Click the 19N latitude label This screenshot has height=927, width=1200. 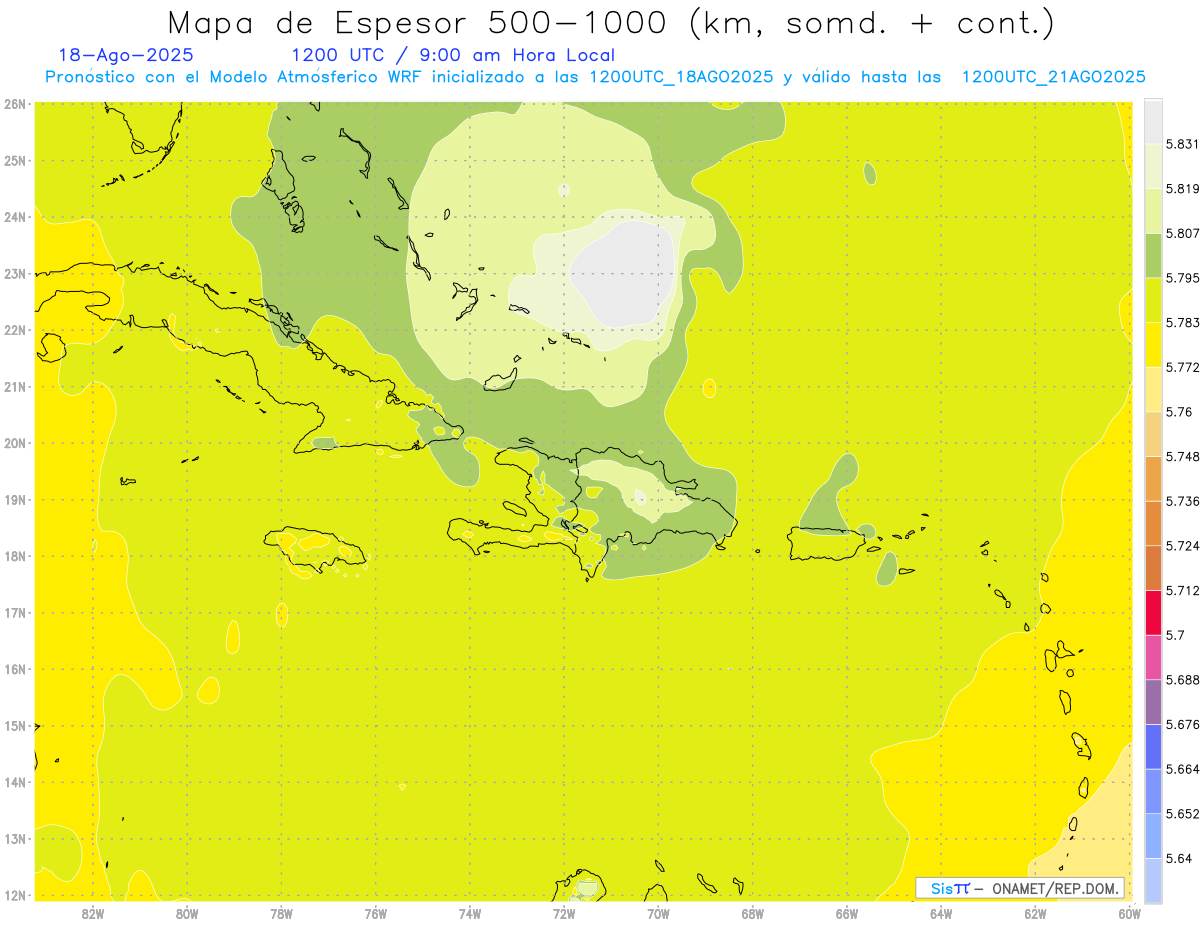(x=14, y=499)
